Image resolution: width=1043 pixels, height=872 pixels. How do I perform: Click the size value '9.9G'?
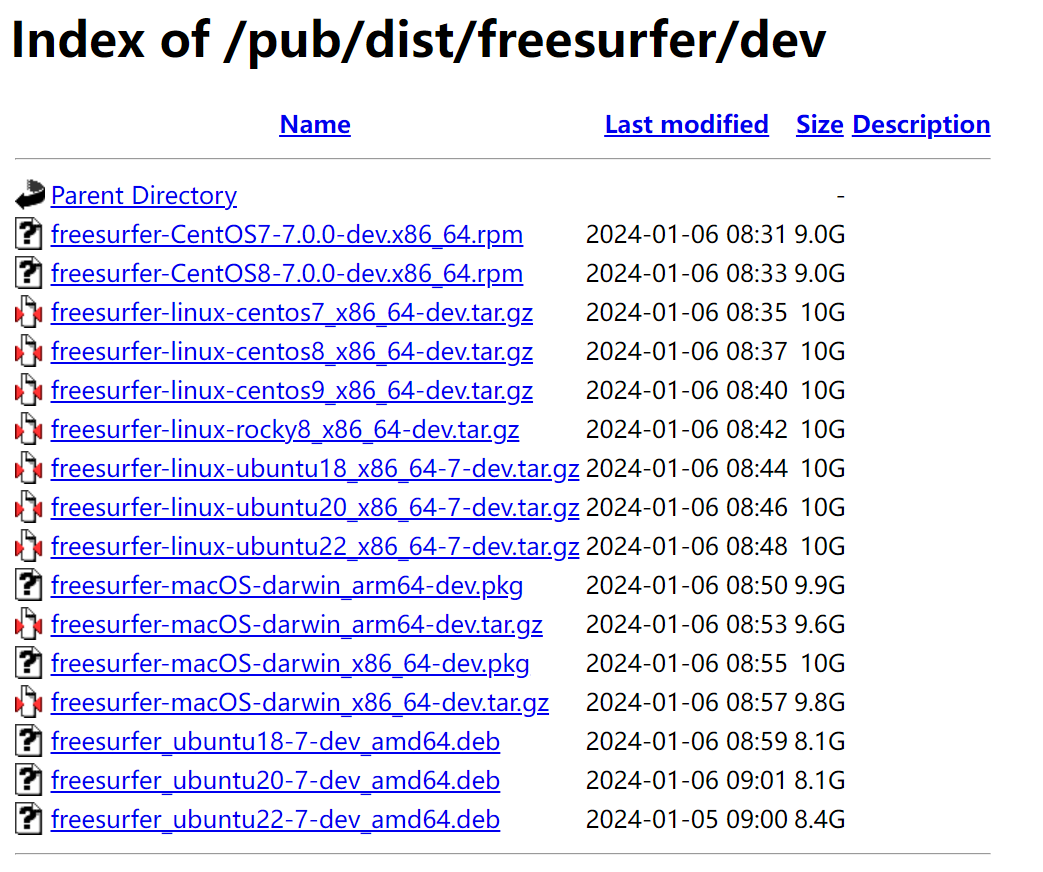(x=820, y=585)
